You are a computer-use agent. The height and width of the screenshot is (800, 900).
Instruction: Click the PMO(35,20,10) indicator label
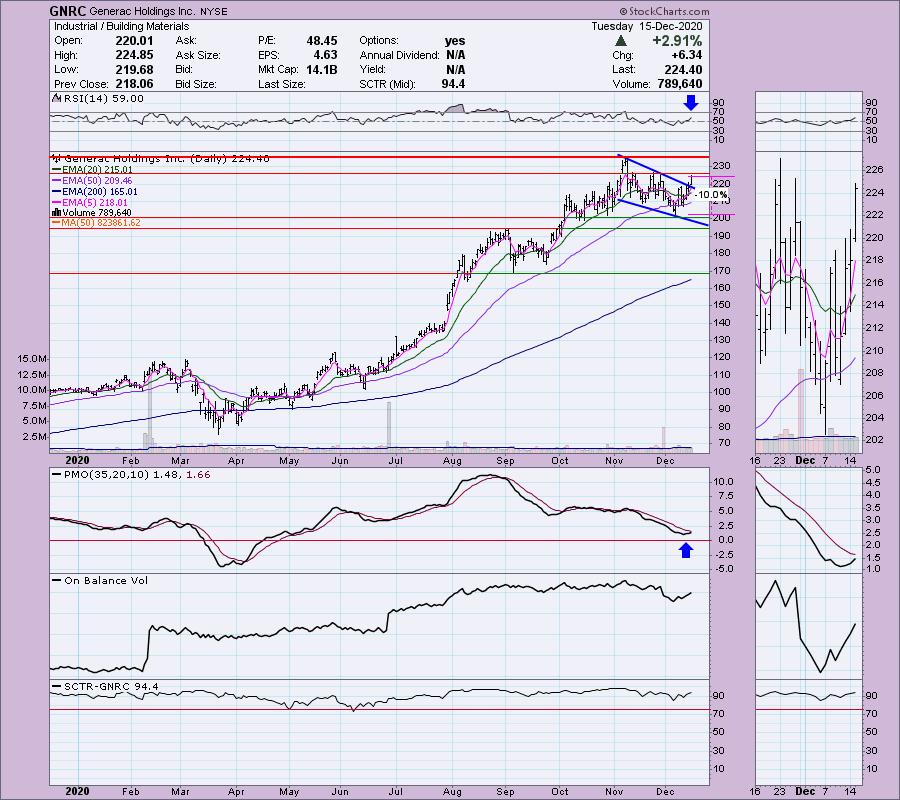click(x=107, y=475)
